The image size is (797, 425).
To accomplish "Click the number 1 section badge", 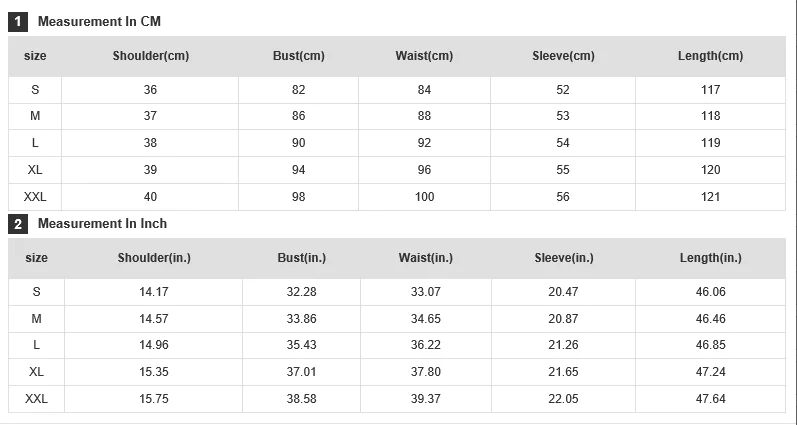I will (x=18, y=22).
